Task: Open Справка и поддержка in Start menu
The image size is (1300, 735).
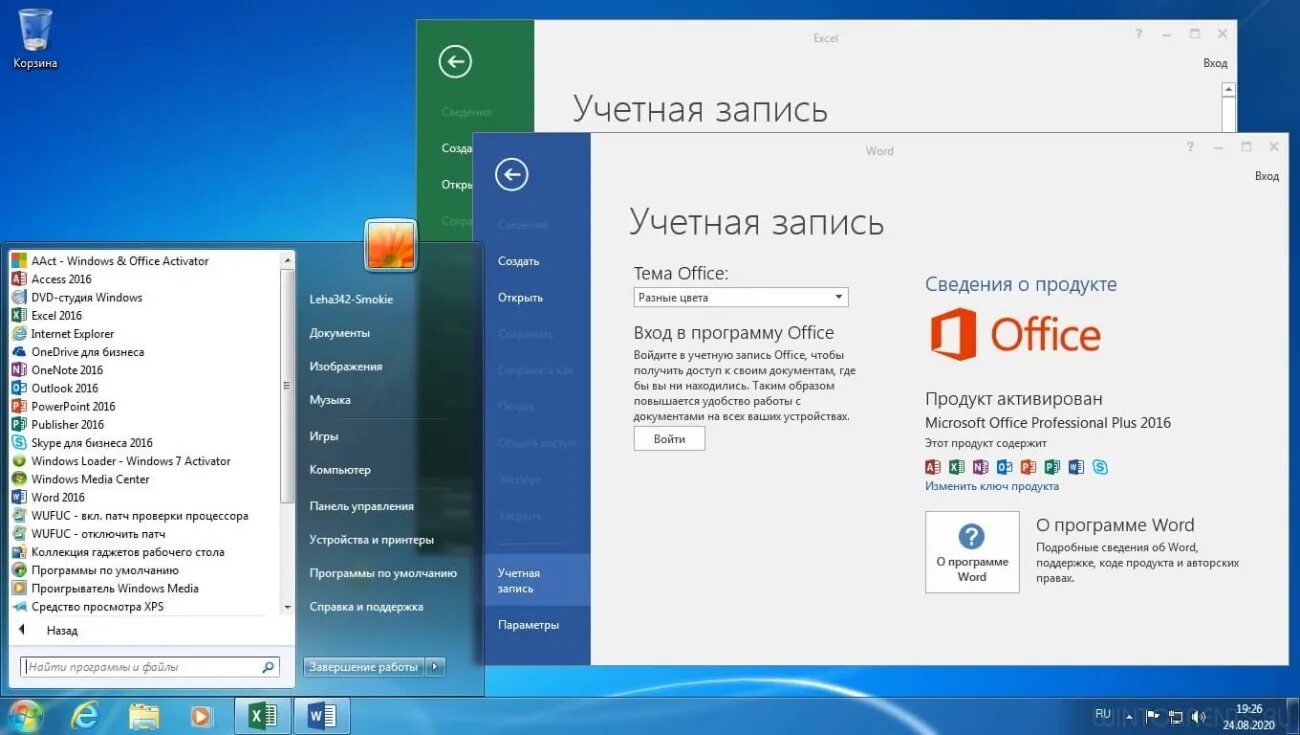Action: (x=366, y=607)
